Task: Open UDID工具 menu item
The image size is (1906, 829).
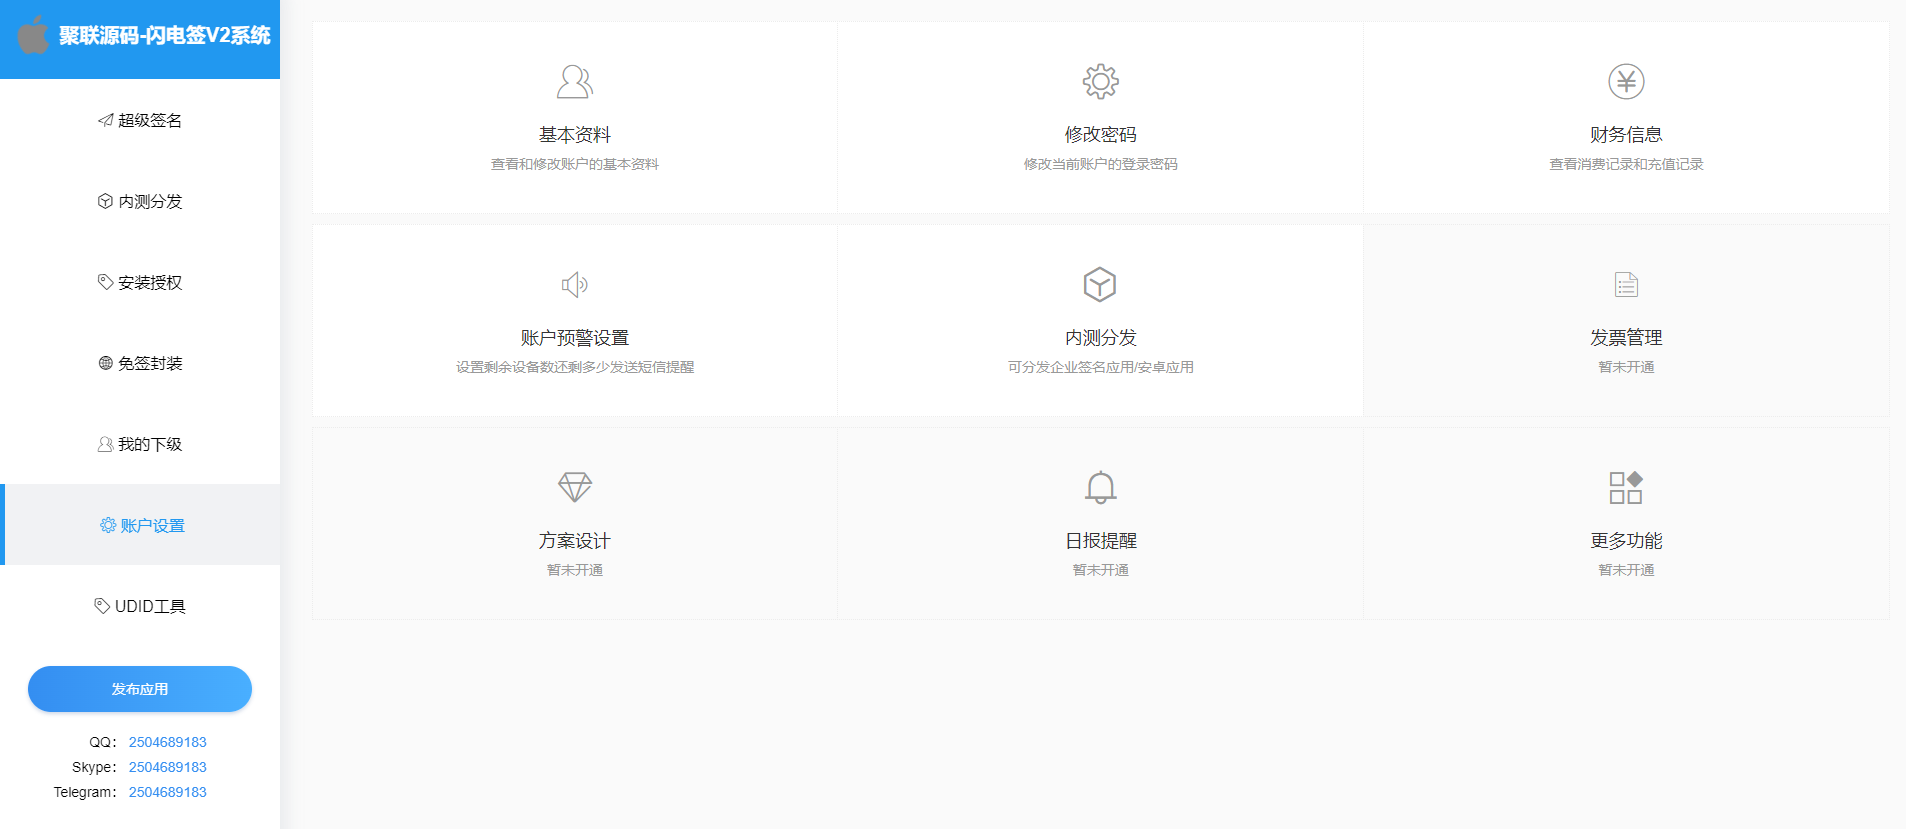Action: (x=140, y=606)
